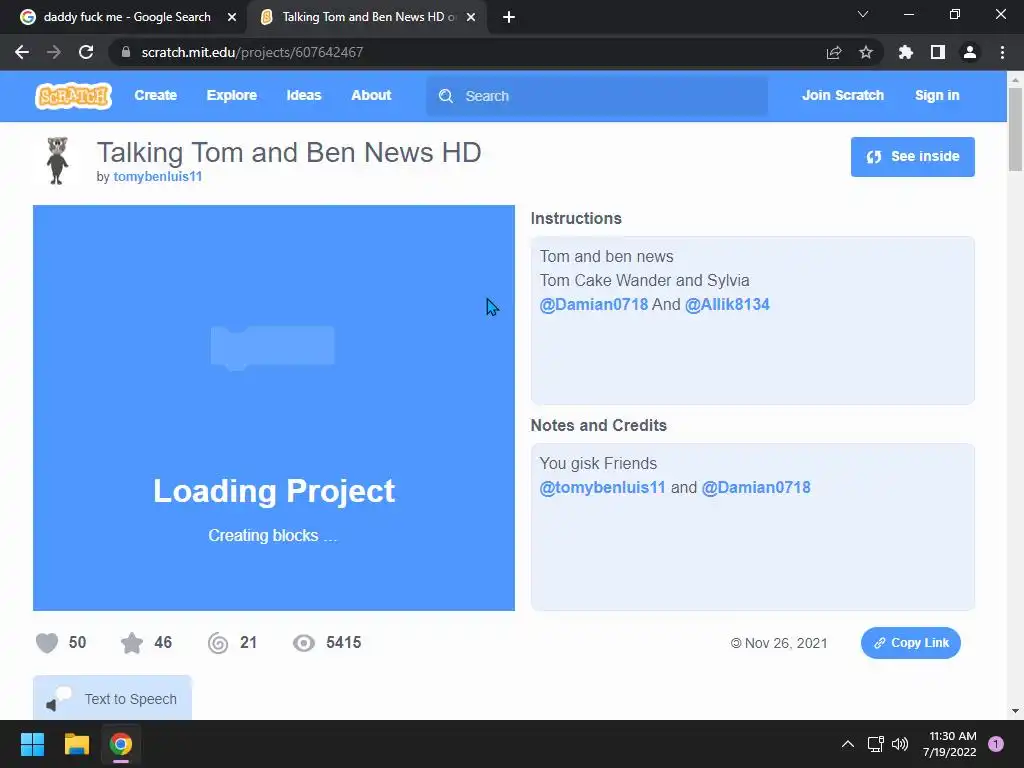Open a new browser tab
This screenshot has height=768, width=1024.
[x=509, y=17]
